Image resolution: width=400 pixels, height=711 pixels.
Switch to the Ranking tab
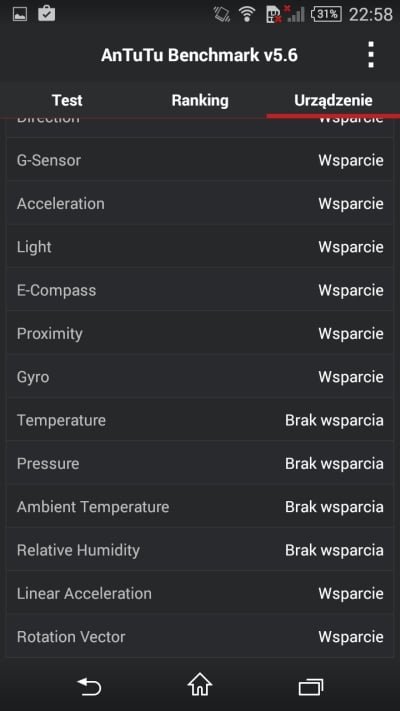(x=200, y=100)
